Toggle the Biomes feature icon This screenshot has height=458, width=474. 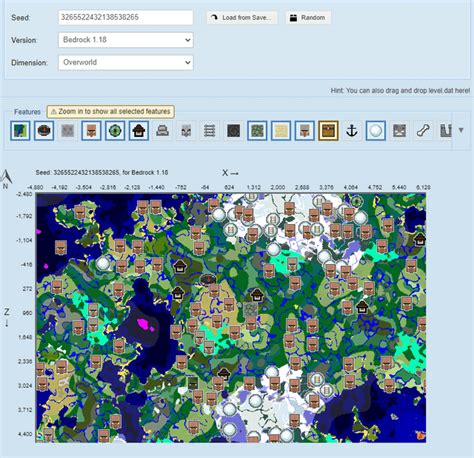pos(20,130)
